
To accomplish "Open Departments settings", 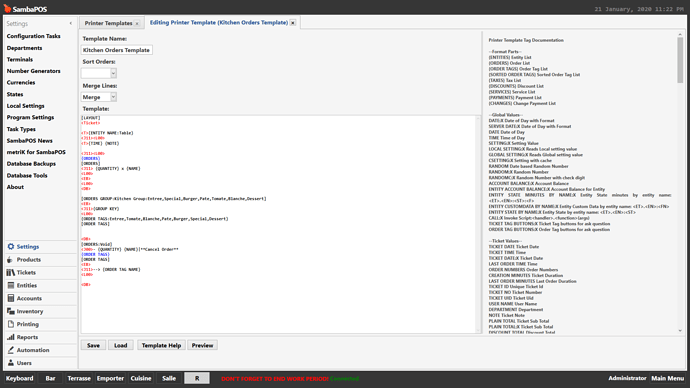I will click(x=25, y=48).
